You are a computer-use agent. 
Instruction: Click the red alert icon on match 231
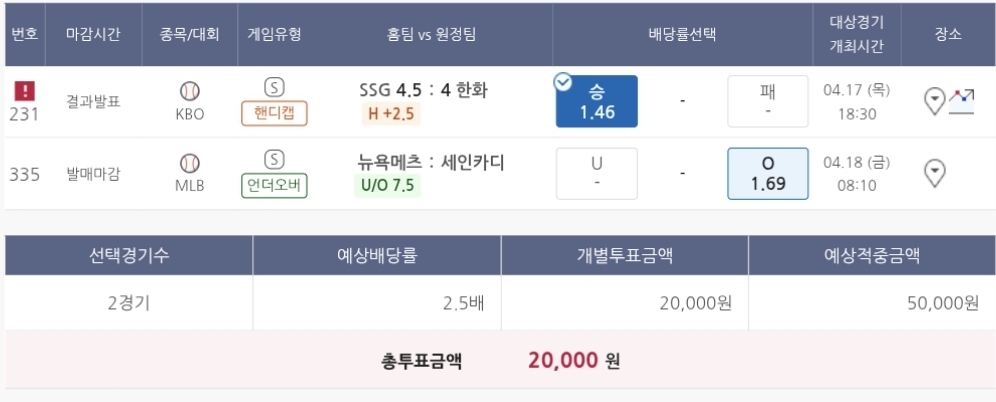pyautogui.click(x=24, y=91)
